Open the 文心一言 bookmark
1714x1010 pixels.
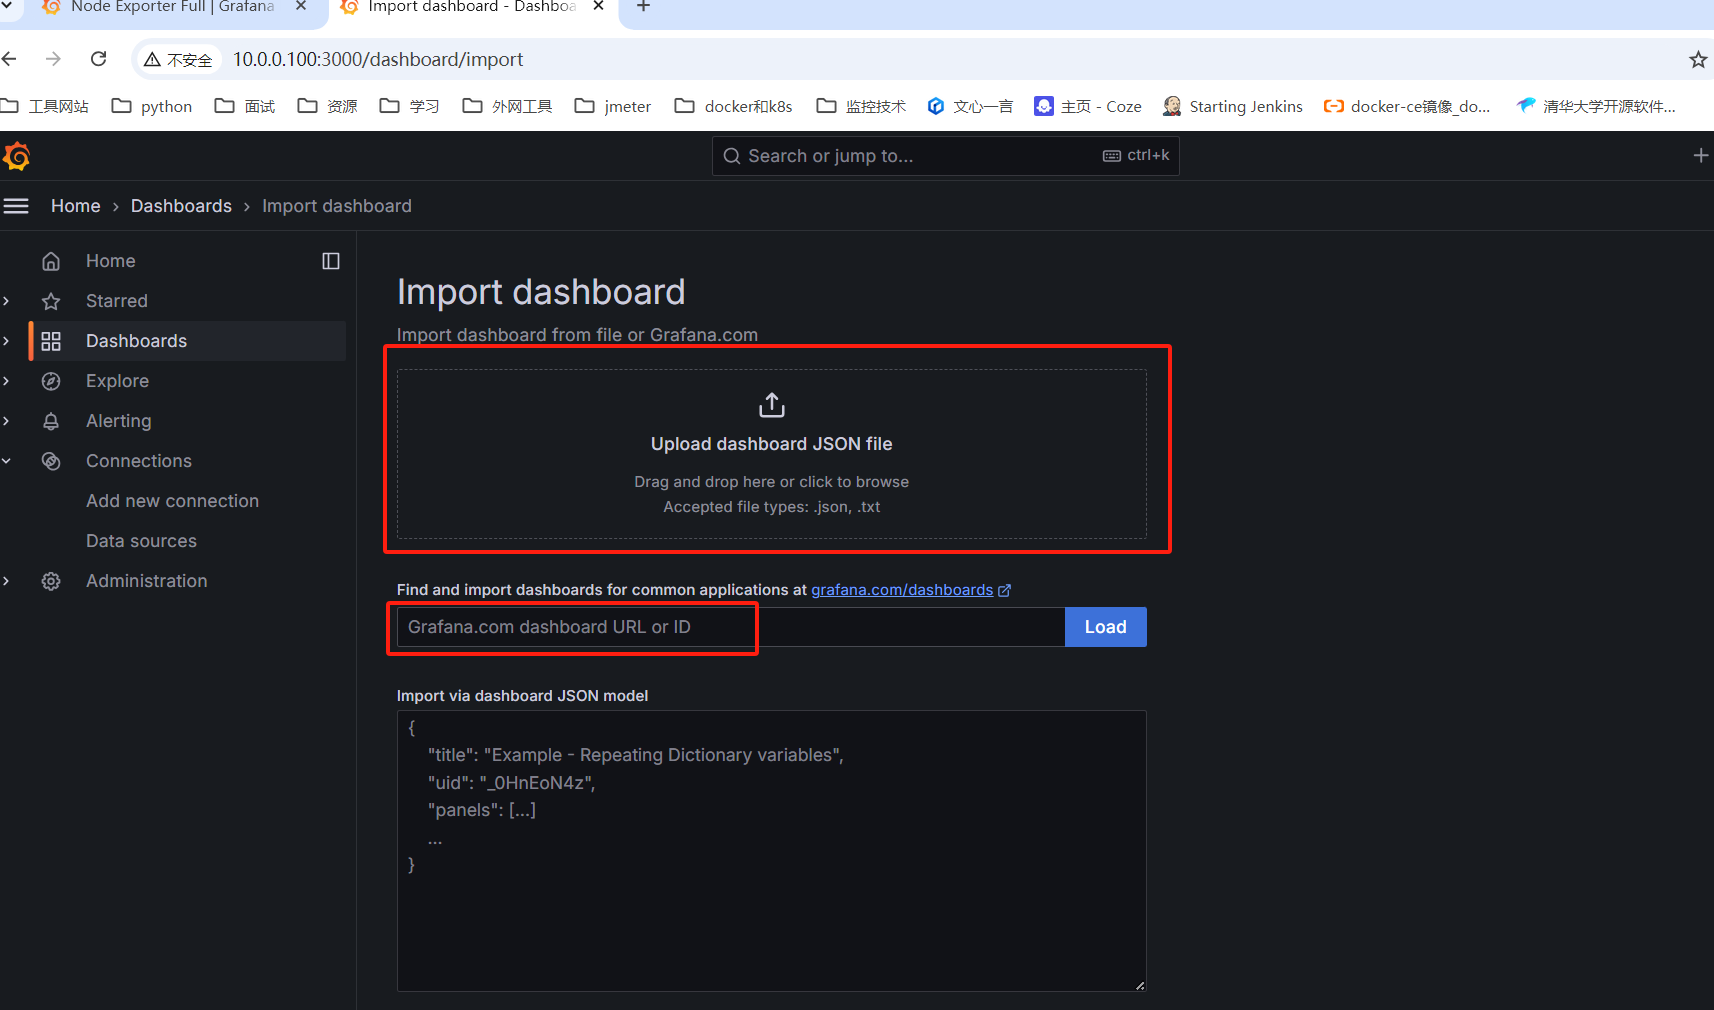[x=970, y=106]
